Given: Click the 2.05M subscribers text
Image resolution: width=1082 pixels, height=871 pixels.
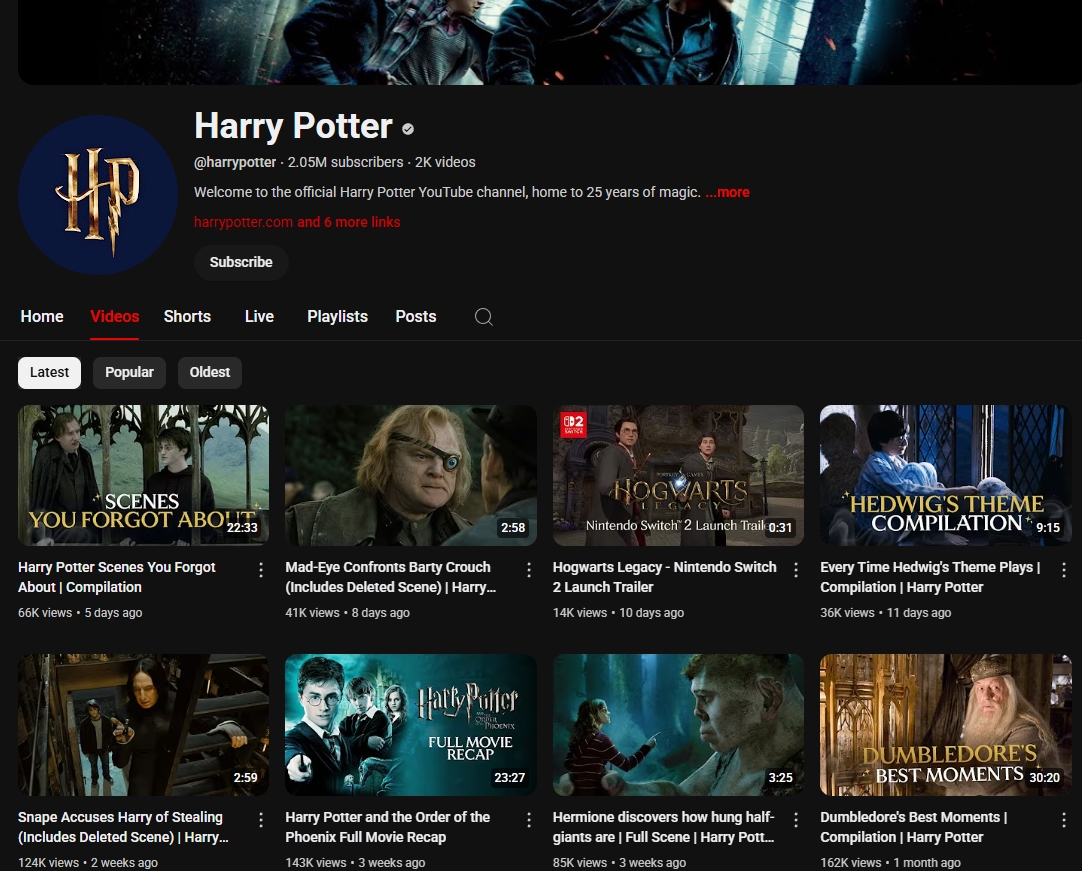Looking at the screenshot, I should [x=345, y=162].
